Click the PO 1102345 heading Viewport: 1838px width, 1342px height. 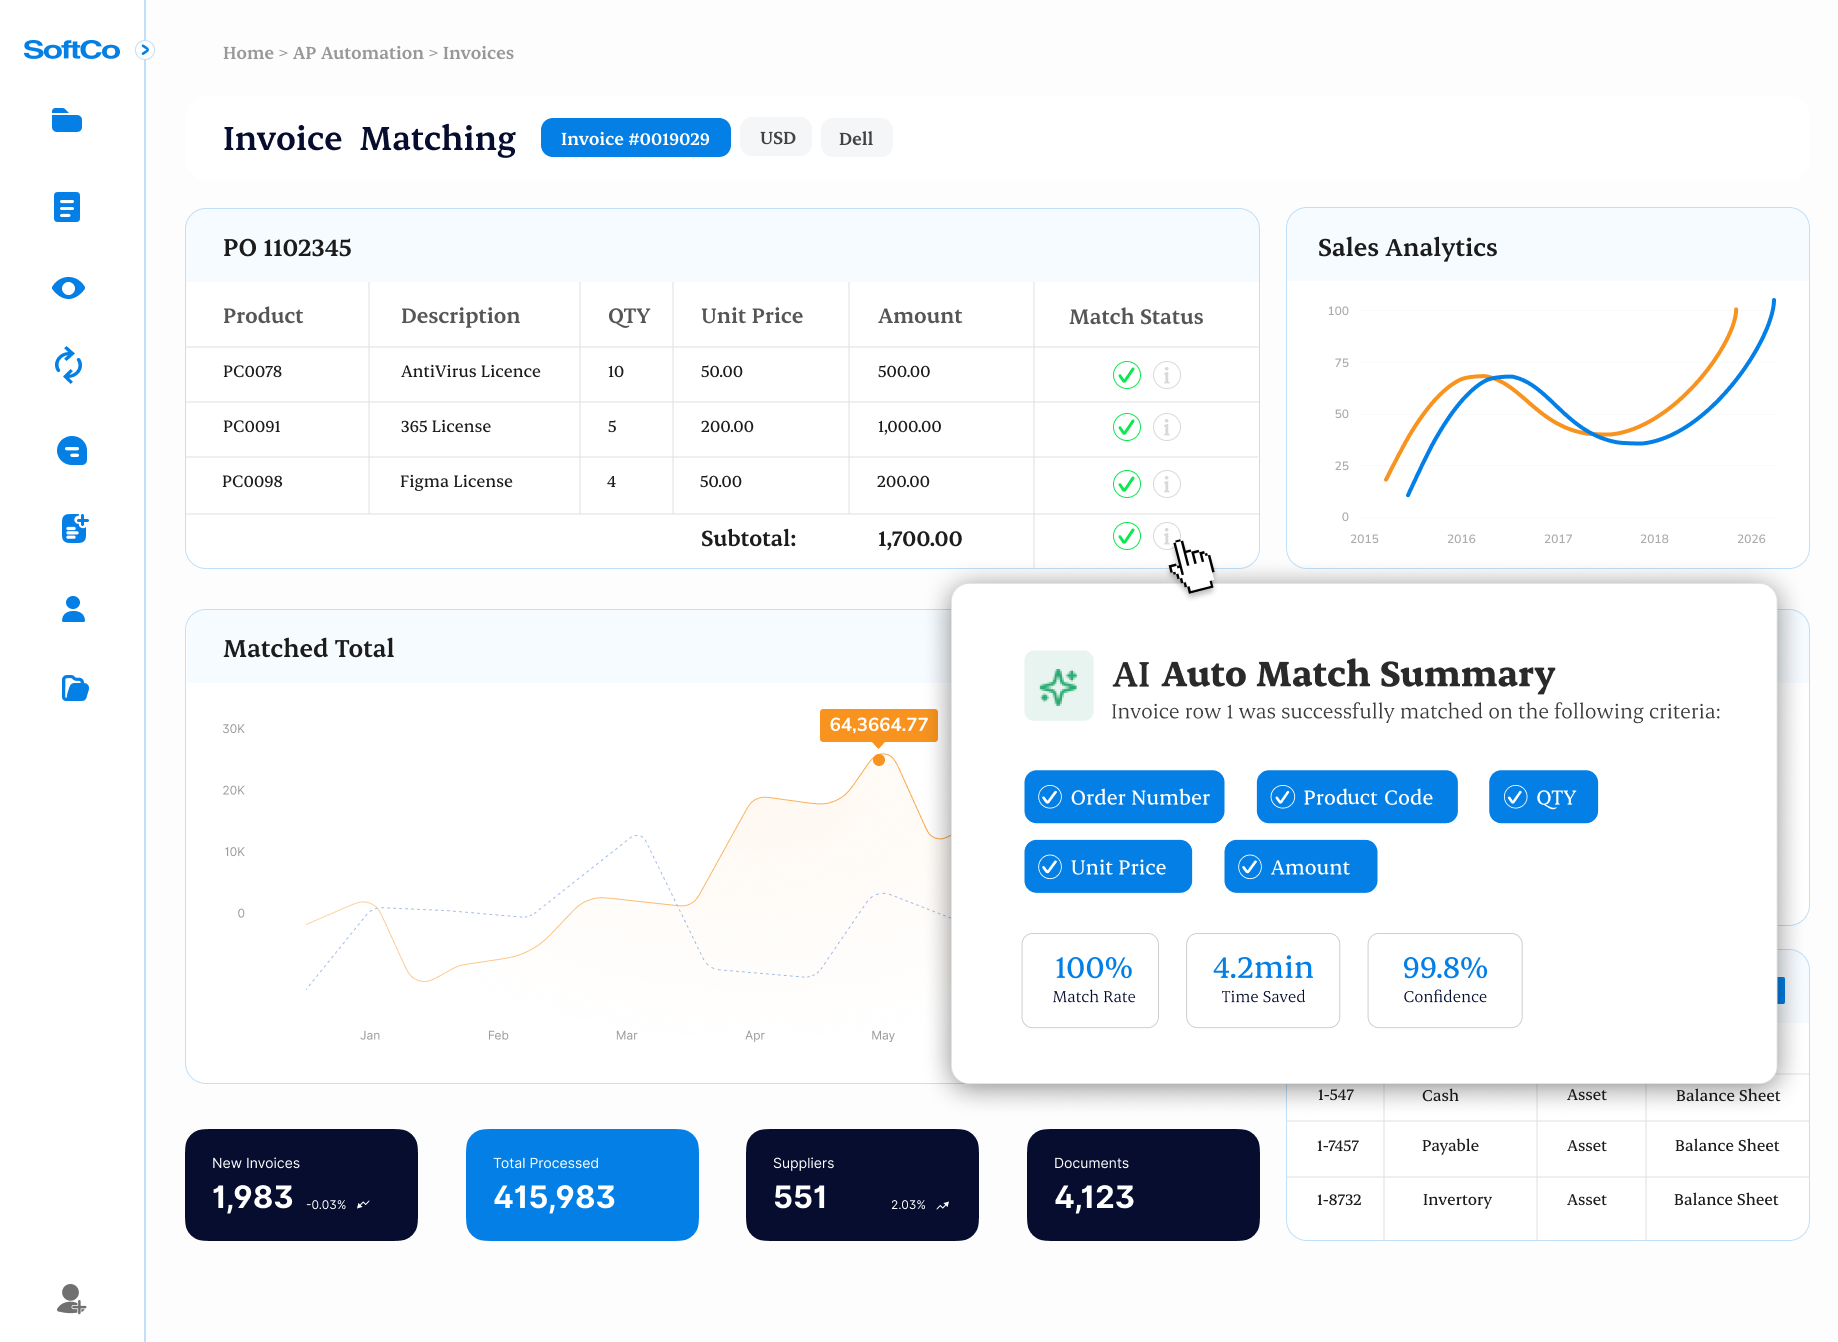[287, 248]
